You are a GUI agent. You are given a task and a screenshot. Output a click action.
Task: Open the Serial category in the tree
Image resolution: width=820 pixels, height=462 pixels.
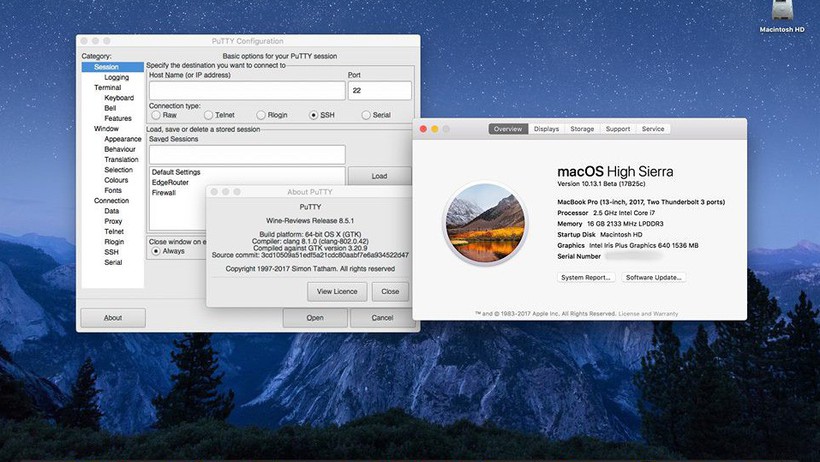click(113, 262)
